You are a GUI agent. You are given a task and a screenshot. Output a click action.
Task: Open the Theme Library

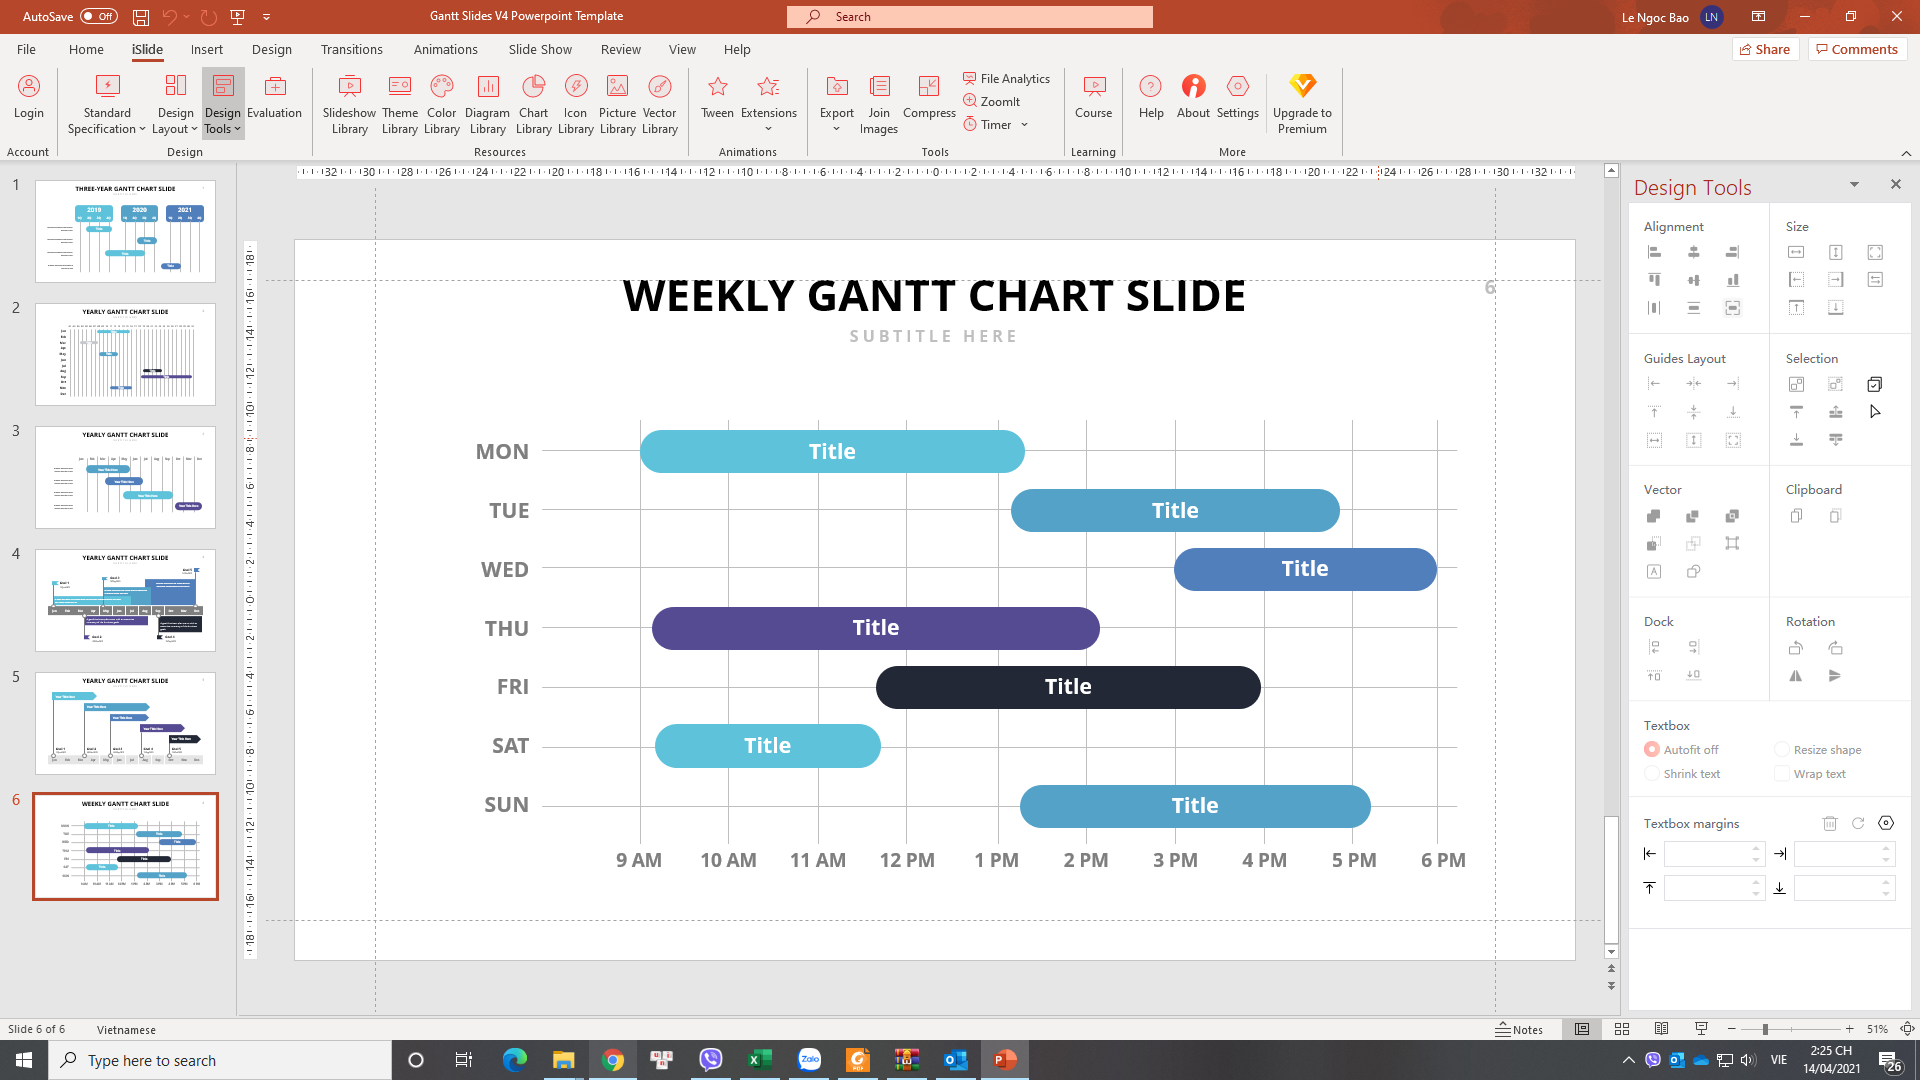coord(399,104)
